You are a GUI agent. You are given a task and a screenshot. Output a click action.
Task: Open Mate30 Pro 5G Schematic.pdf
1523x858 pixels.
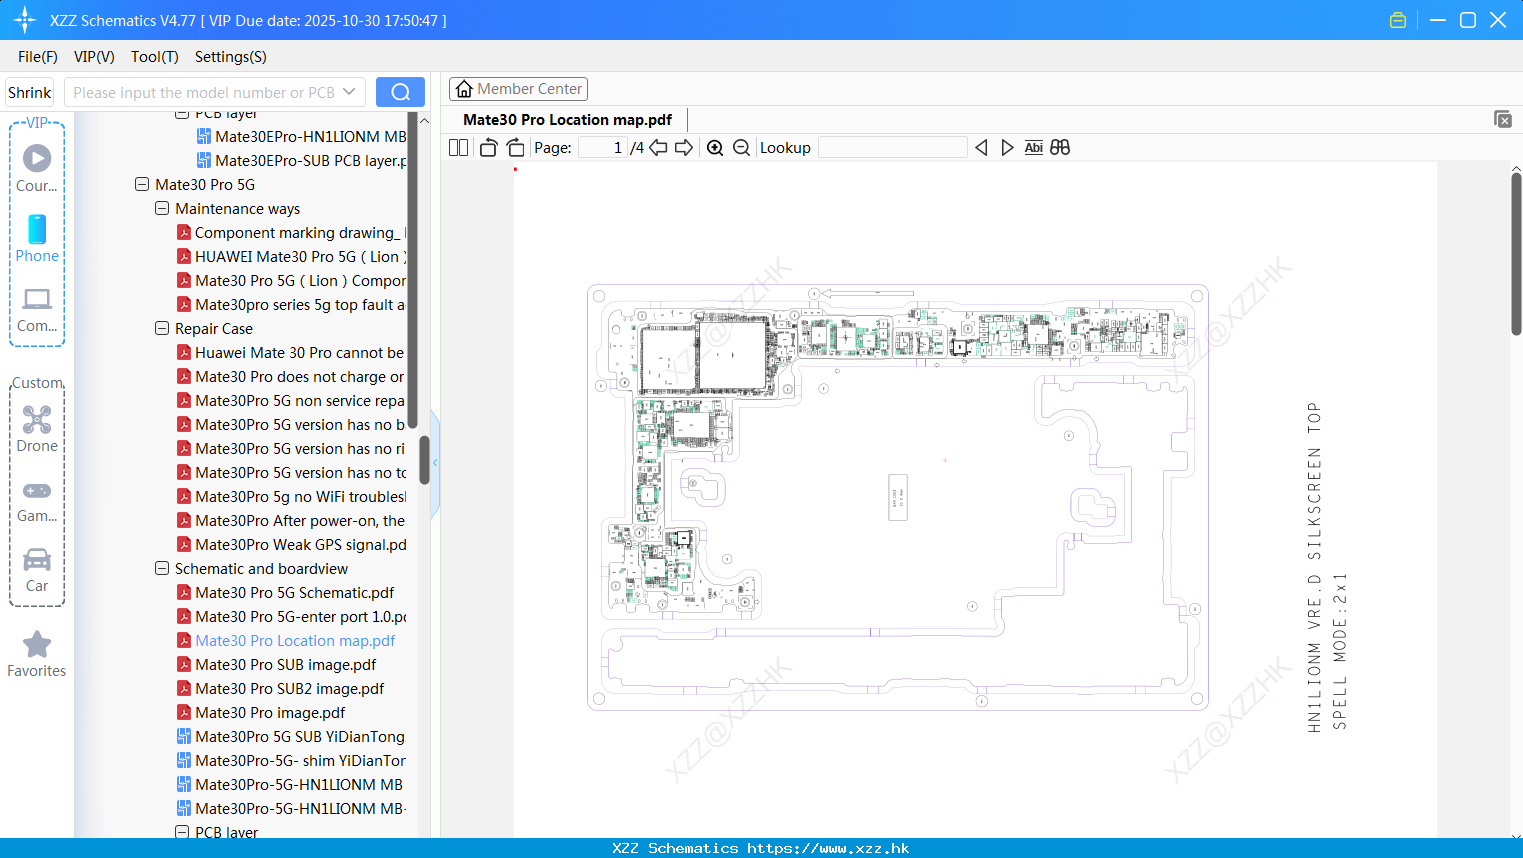pos(285,592)
